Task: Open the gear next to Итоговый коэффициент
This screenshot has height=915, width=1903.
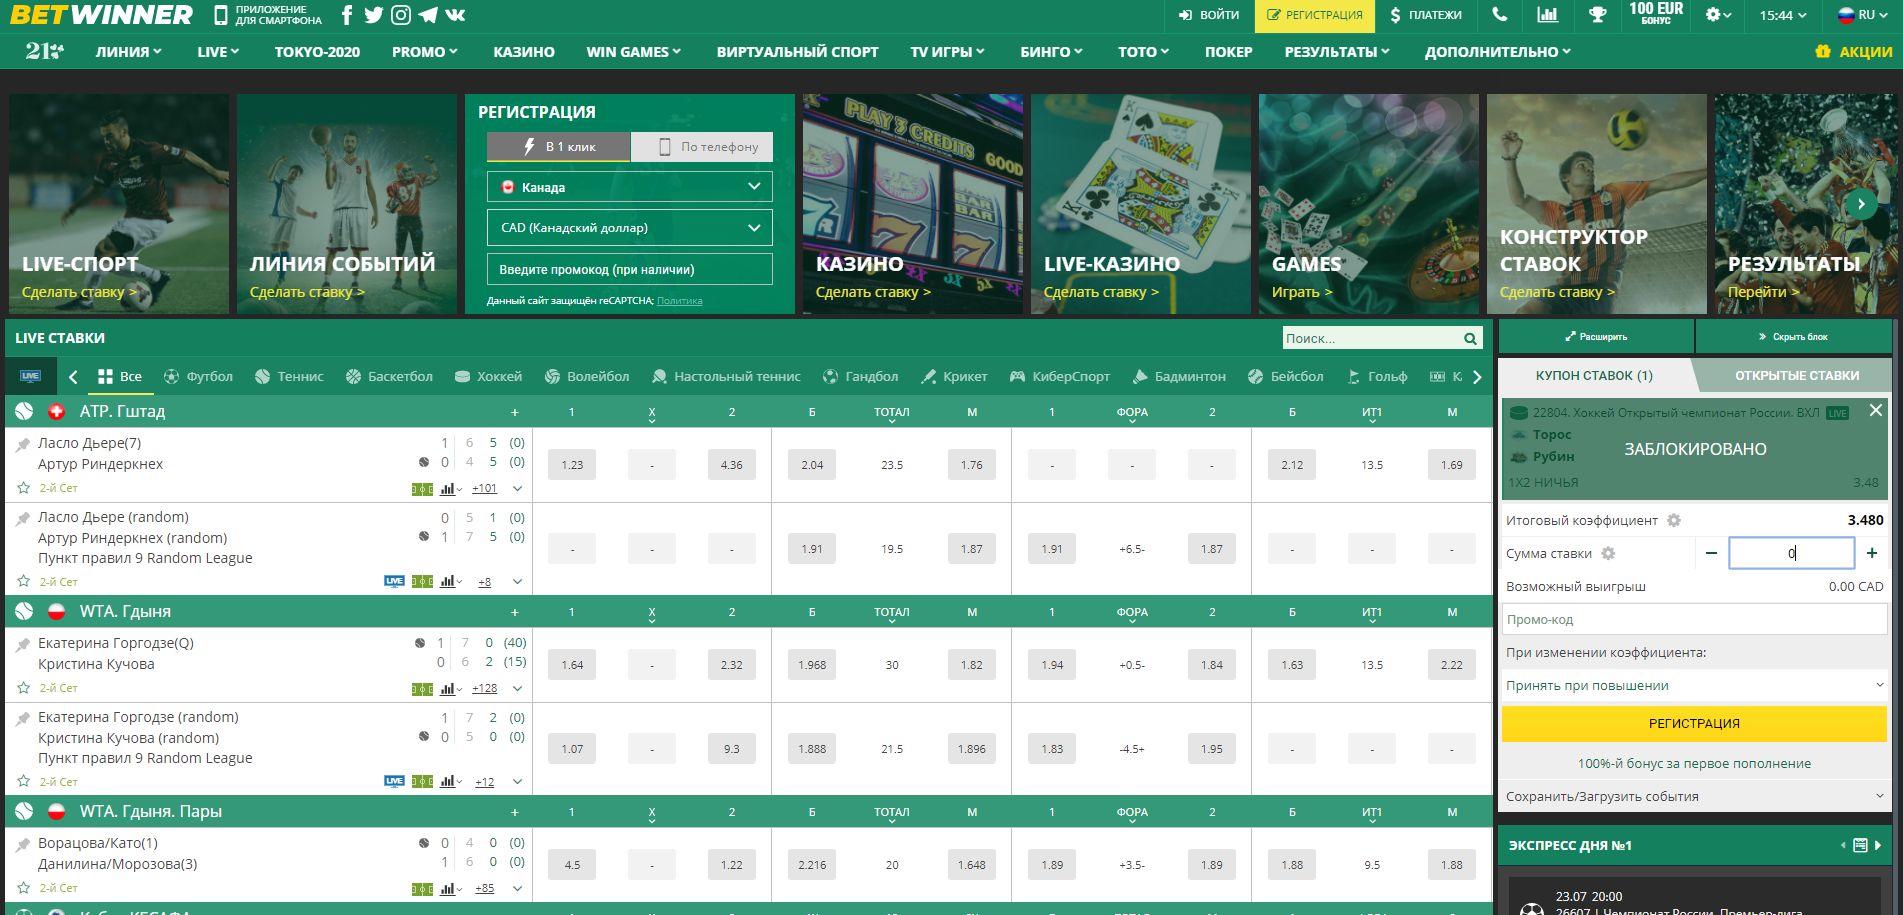Action: click(x=1674, y=520)
